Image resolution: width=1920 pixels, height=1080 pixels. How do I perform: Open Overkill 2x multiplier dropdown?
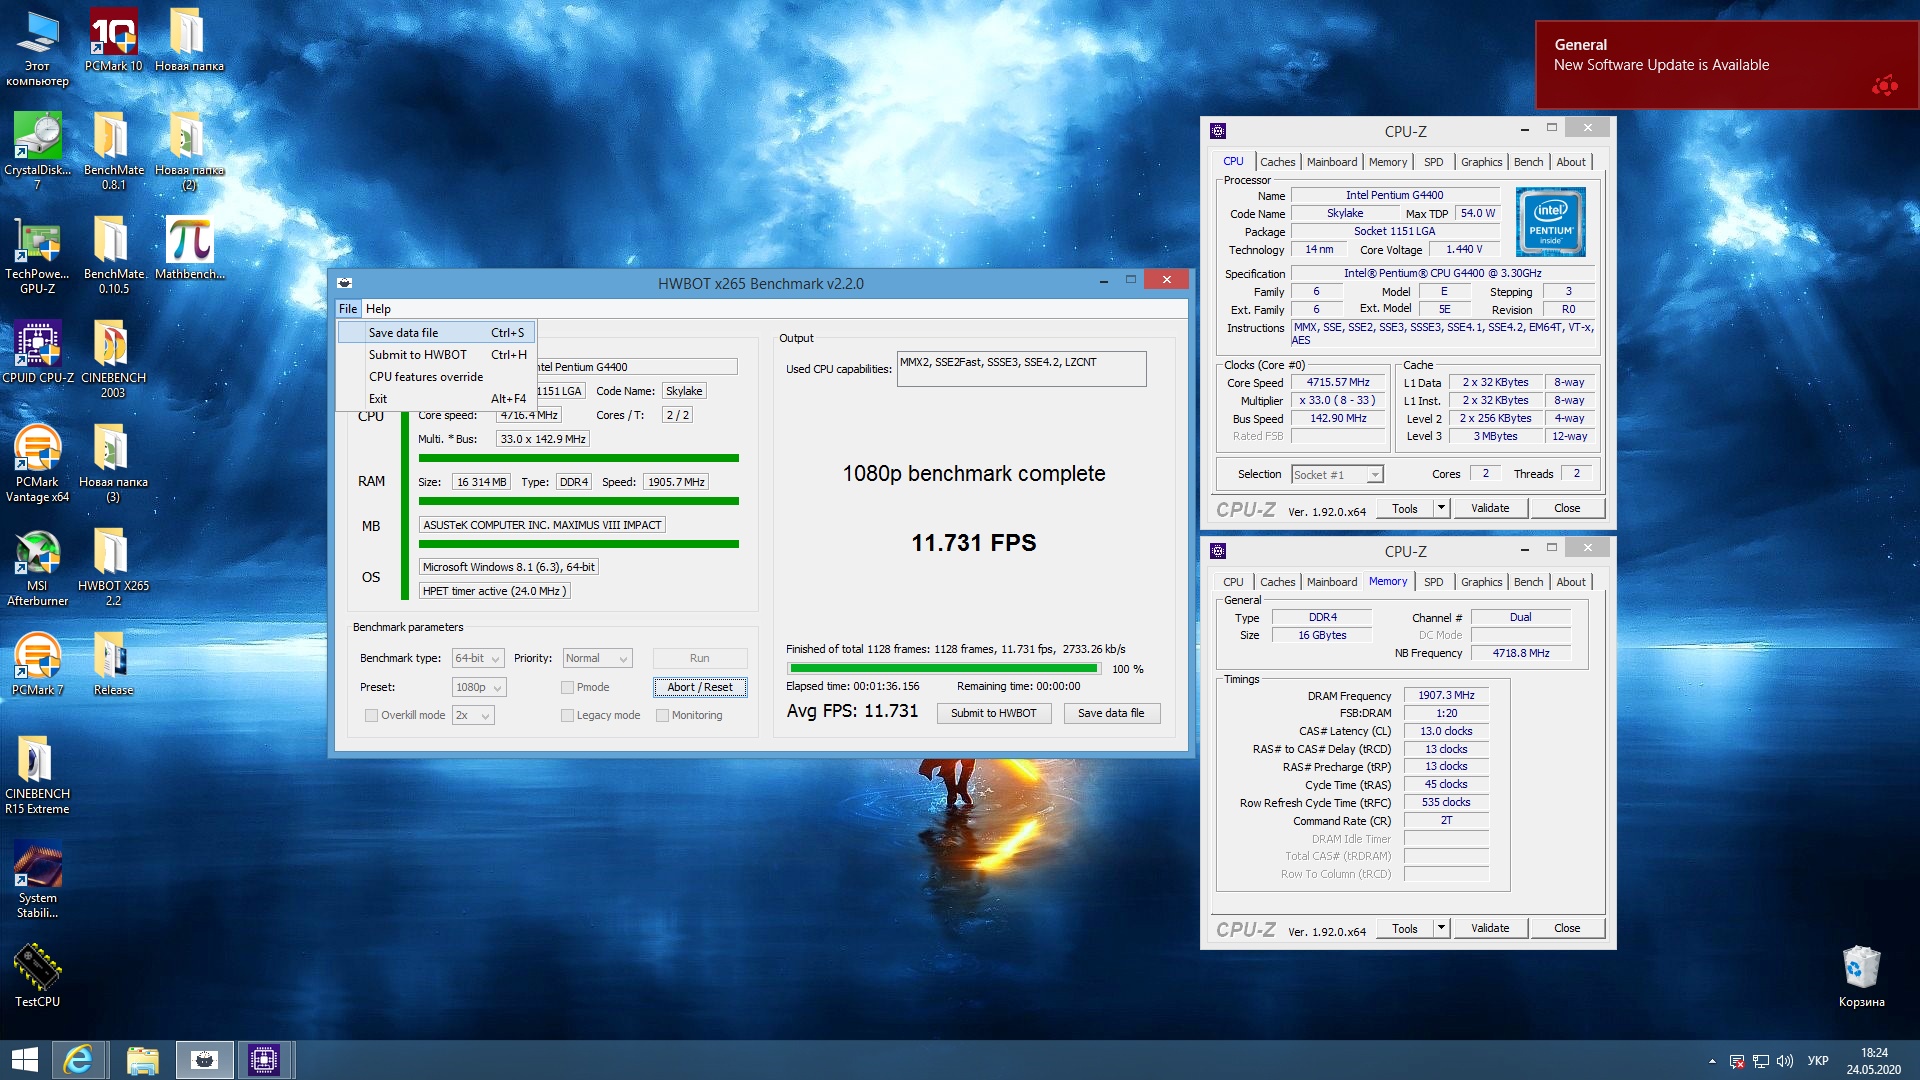[x=473, y=715]
